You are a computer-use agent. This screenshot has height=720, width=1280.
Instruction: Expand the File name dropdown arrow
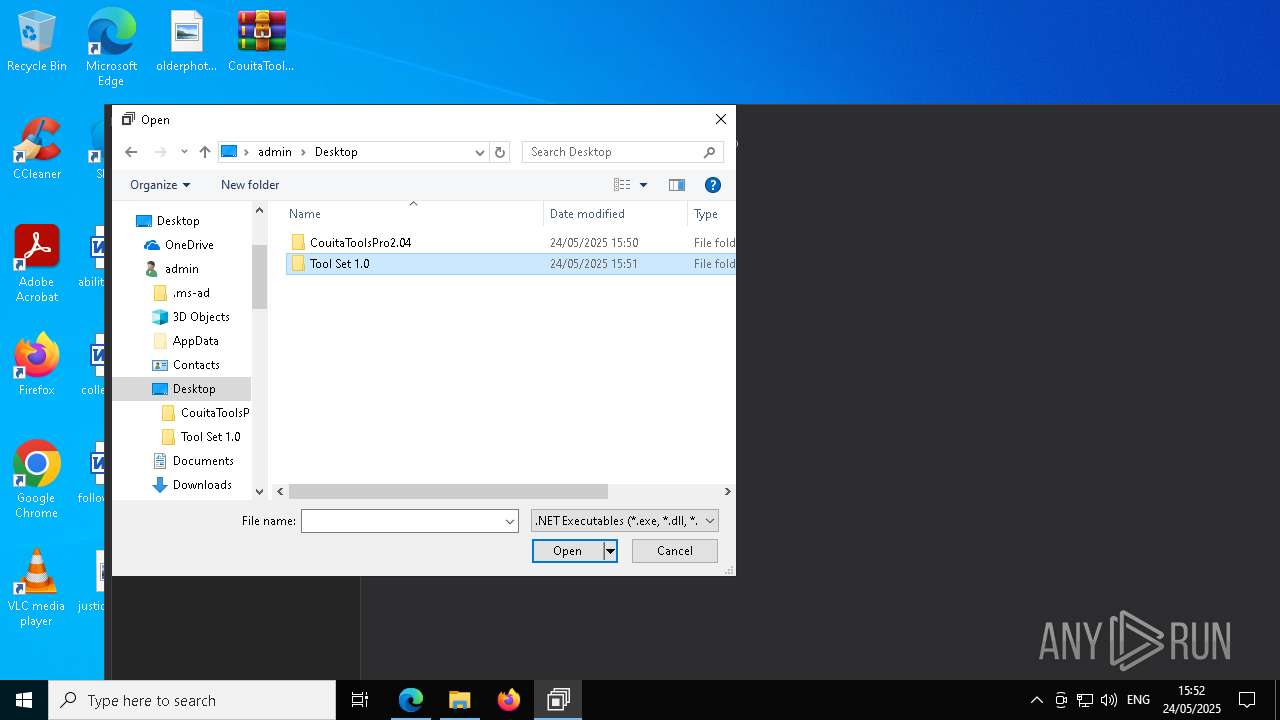click(x=510, y=521)
